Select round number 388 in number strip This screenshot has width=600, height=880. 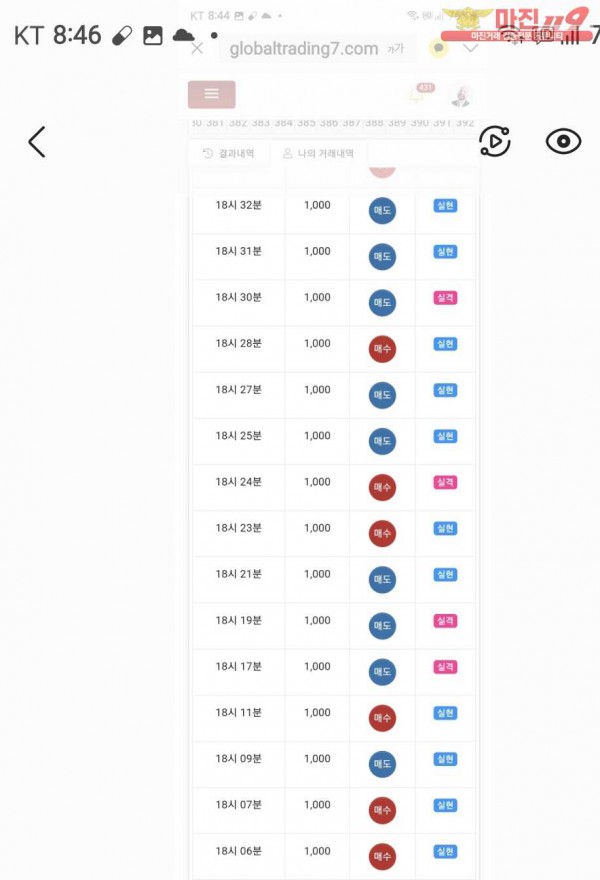point(374,122)
